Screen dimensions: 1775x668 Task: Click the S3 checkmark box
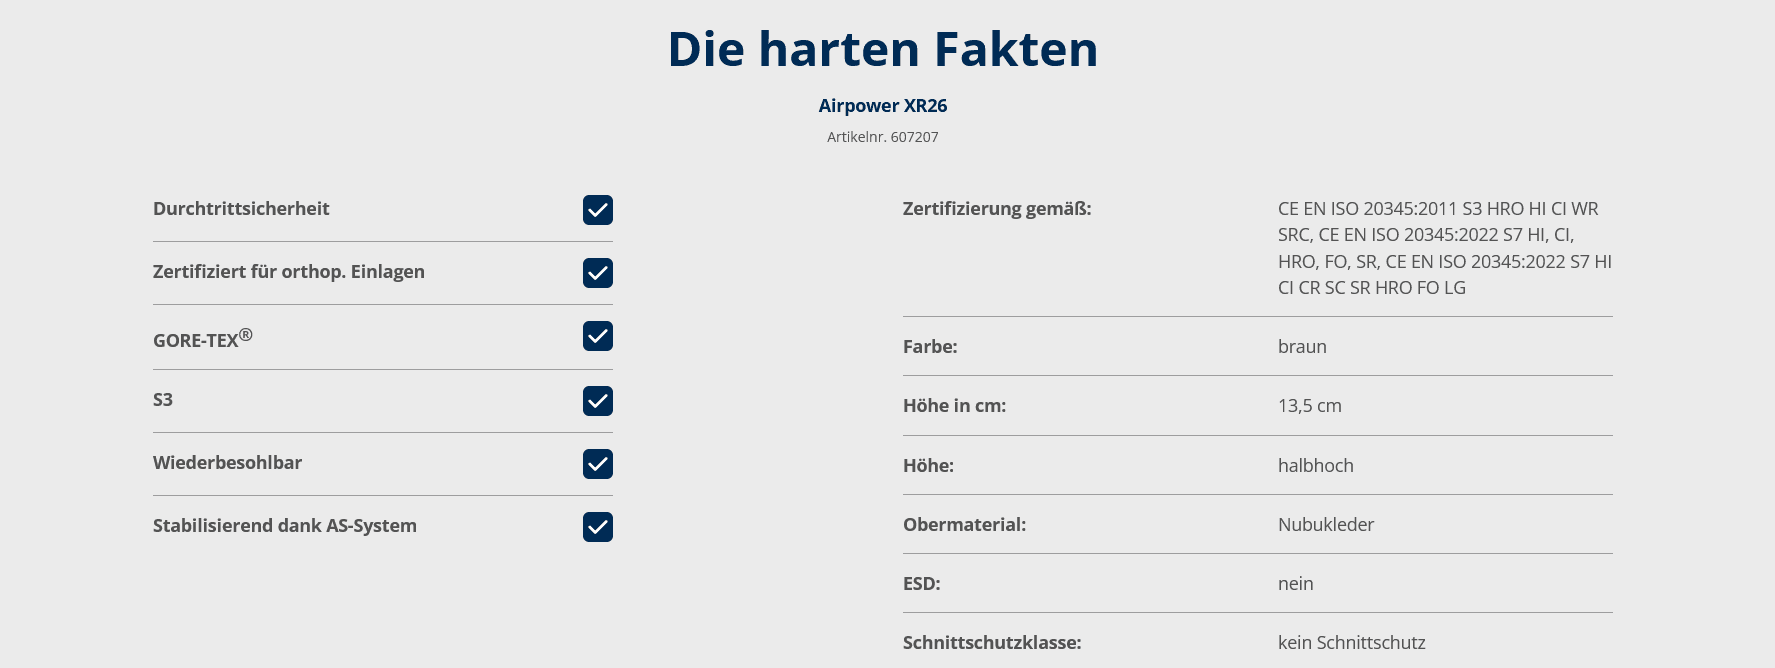point(598,401)
